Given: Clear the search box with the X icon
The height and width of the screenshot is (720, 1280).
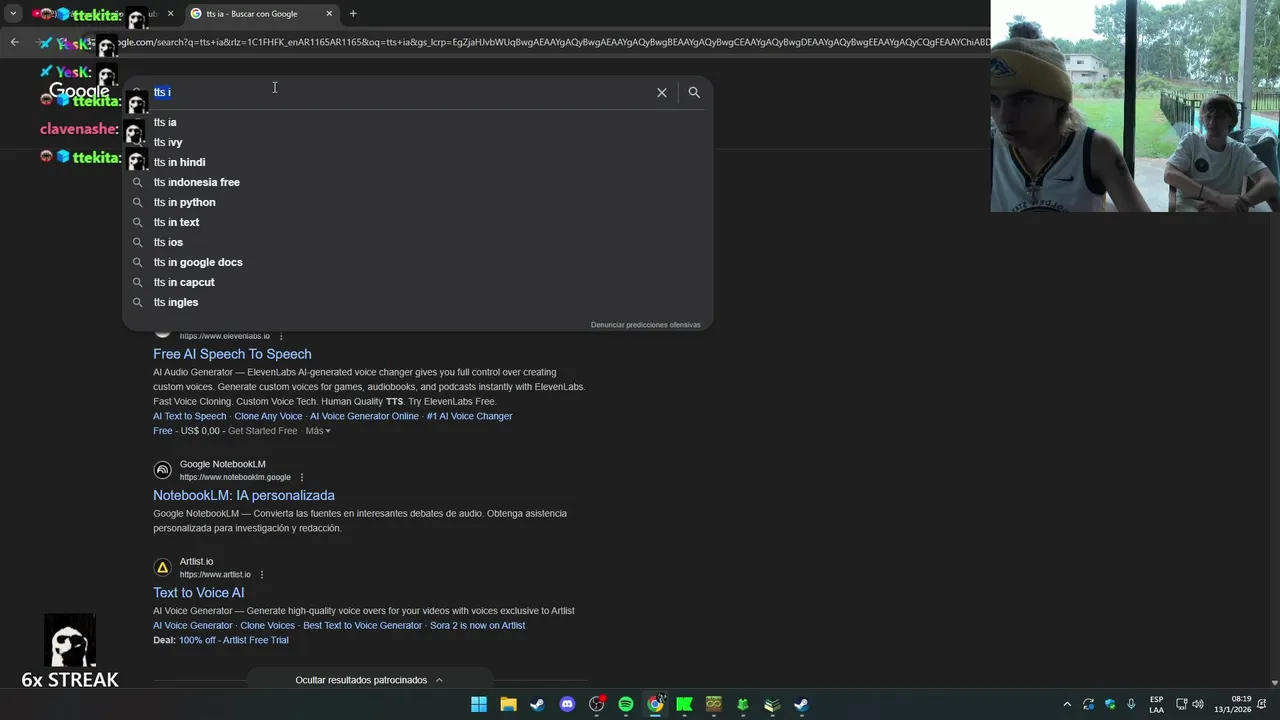Looking at the screenshot, I should [661, 92].
